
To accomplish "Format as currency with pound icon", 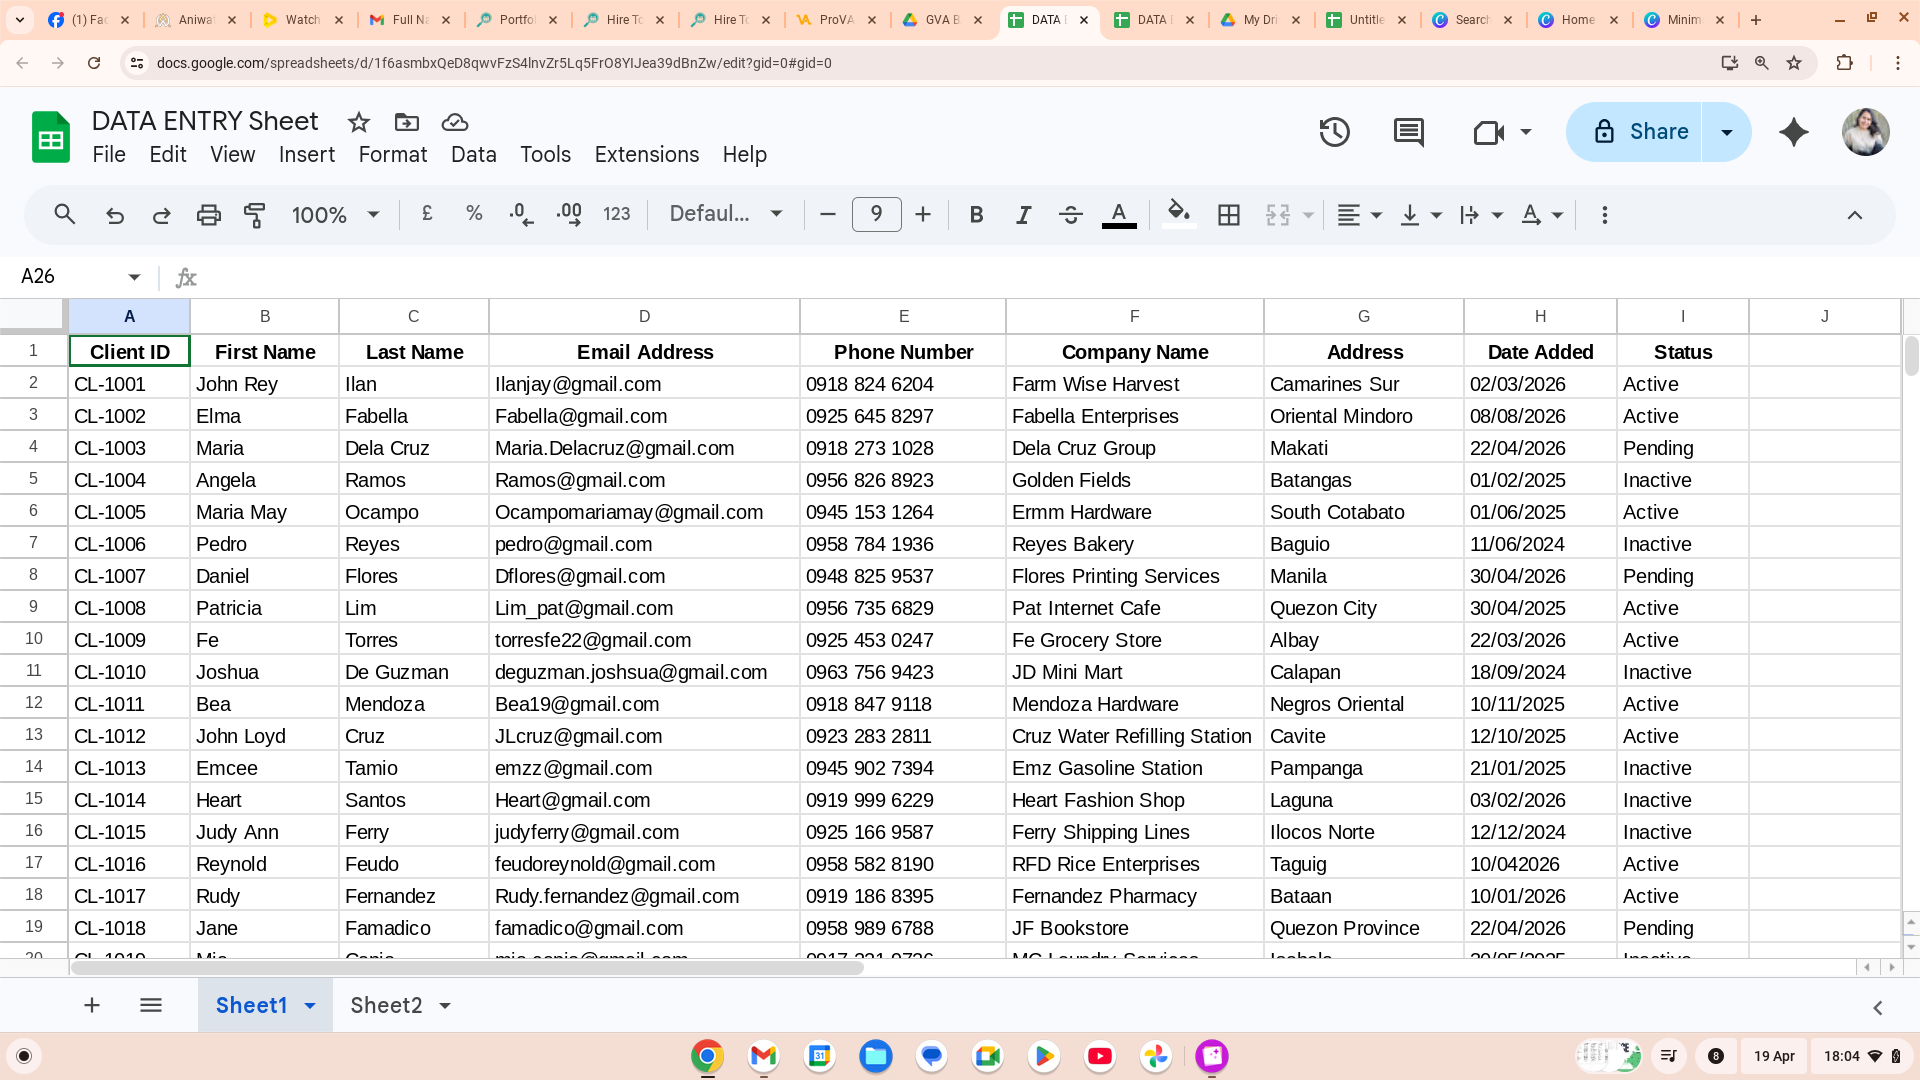I will tap(427, 214).
